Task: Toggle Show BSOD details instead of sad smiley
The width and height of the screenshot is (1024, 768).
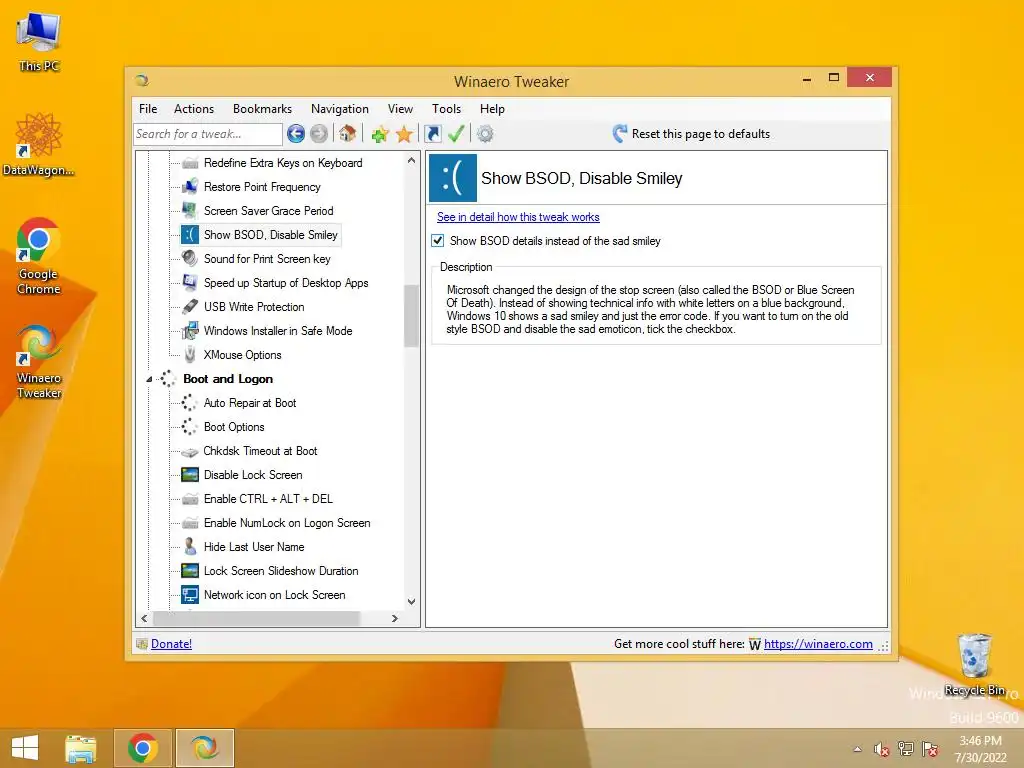Action: (x=438, y=240)
